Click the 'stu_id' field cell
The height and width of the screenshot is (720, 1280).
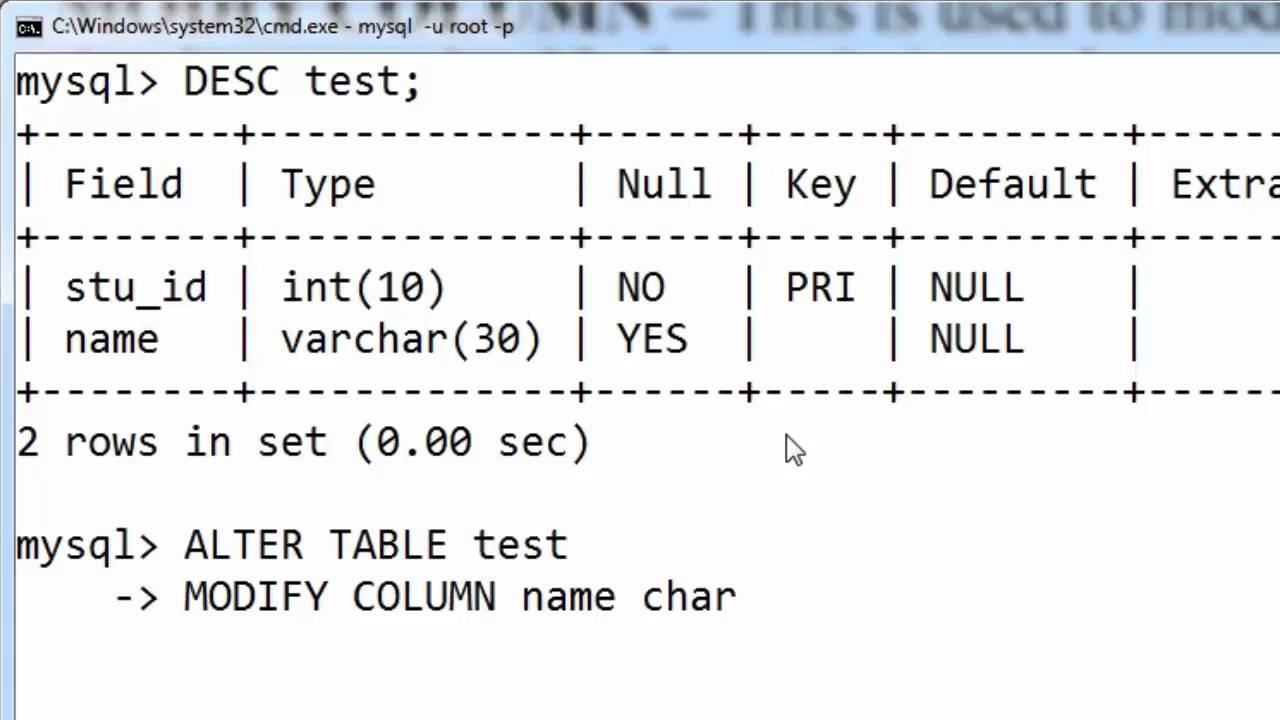[x=136, y=289]
